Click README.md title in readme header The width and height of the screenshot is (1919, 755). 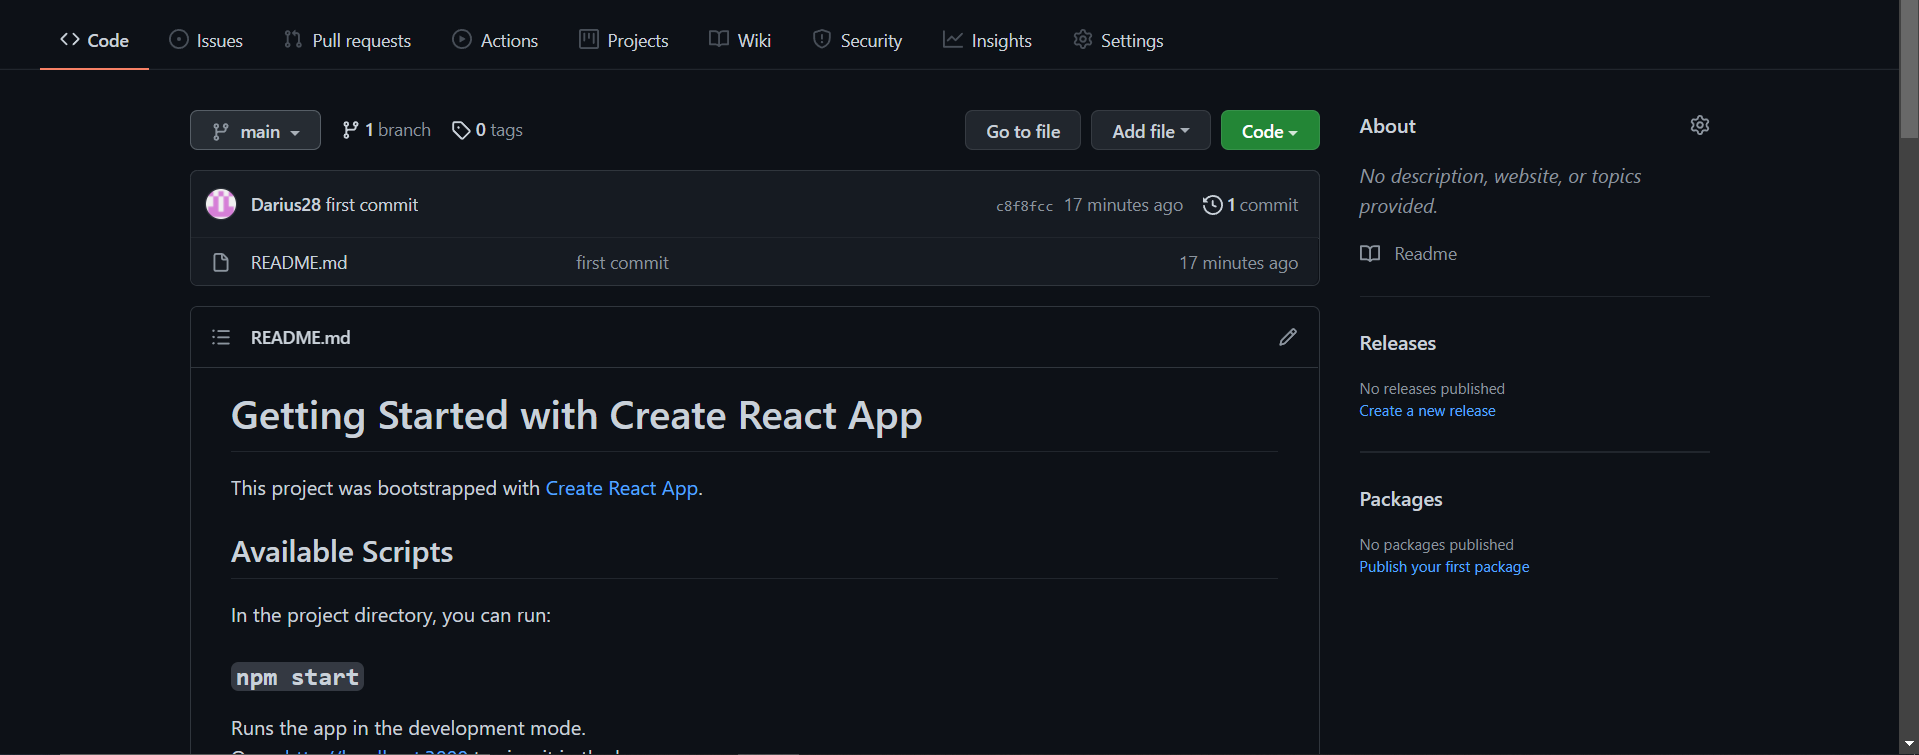[x=300, y=337]
